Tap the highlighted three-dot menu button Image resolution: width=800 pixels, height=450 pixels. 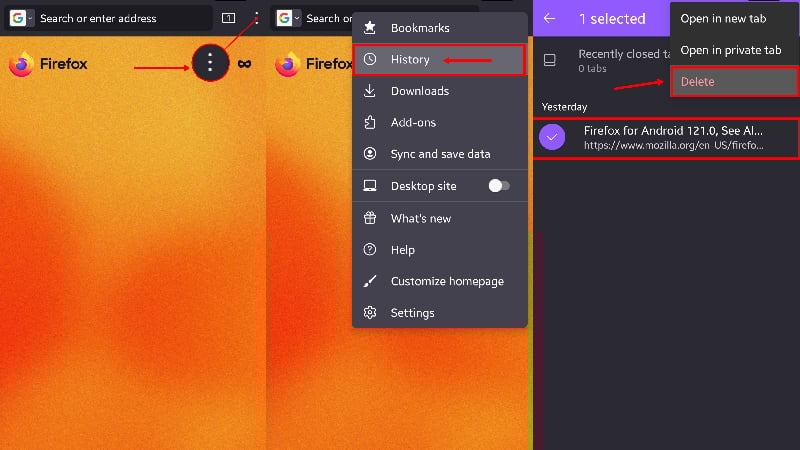(x=209, y=64)
